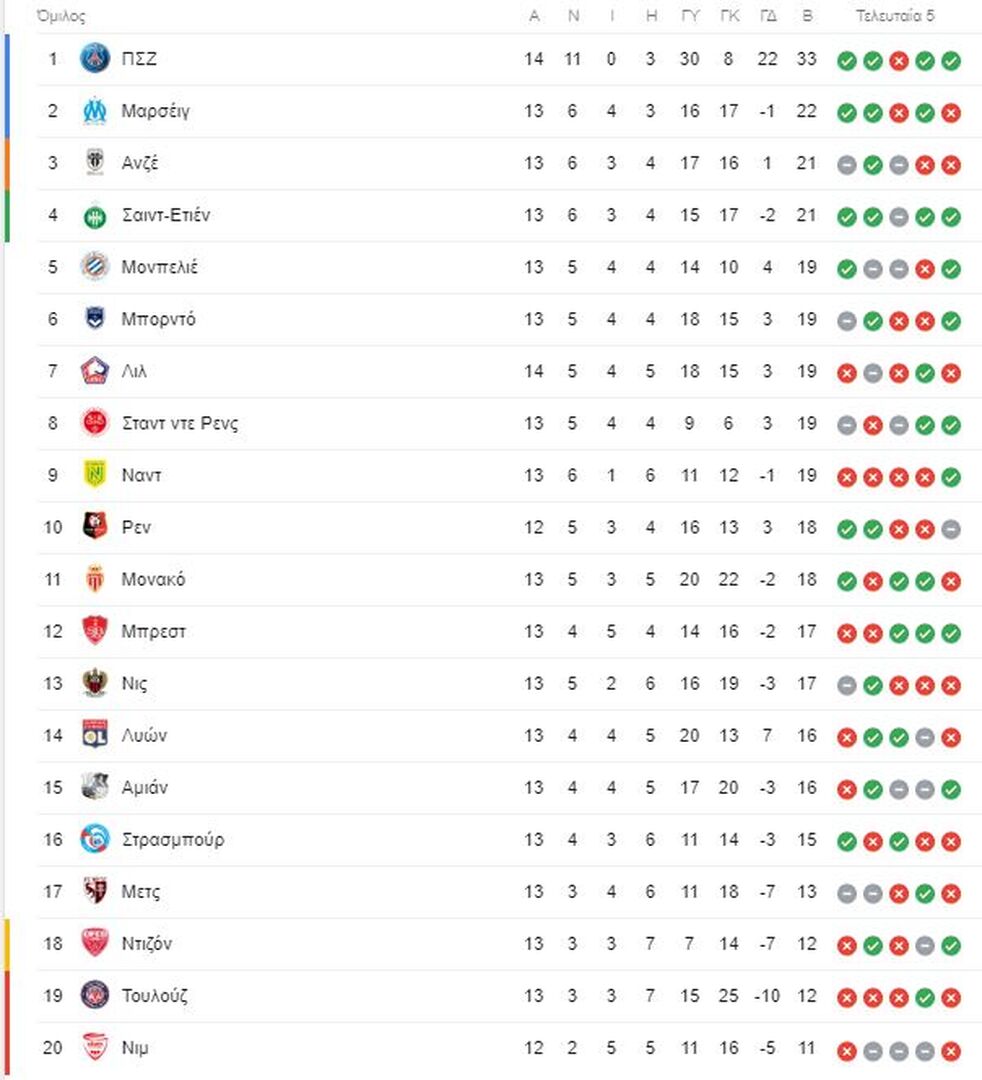Viewport: 982px width, 1080px height.
Task: Click the ΓΔ goal difference header
Action: (x=768, y=16)
